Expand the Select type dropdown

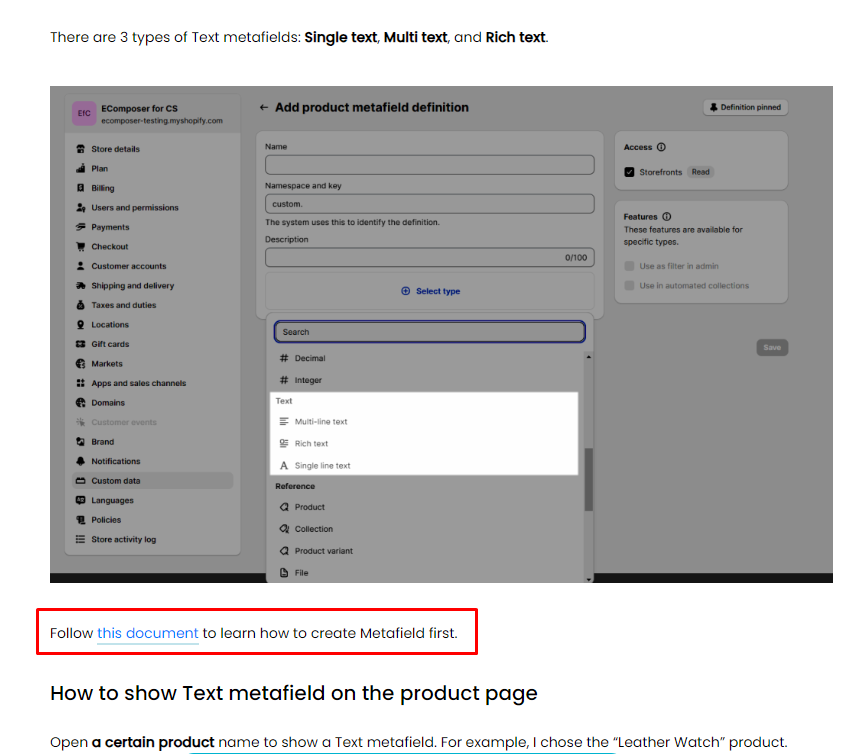point(431,291)
